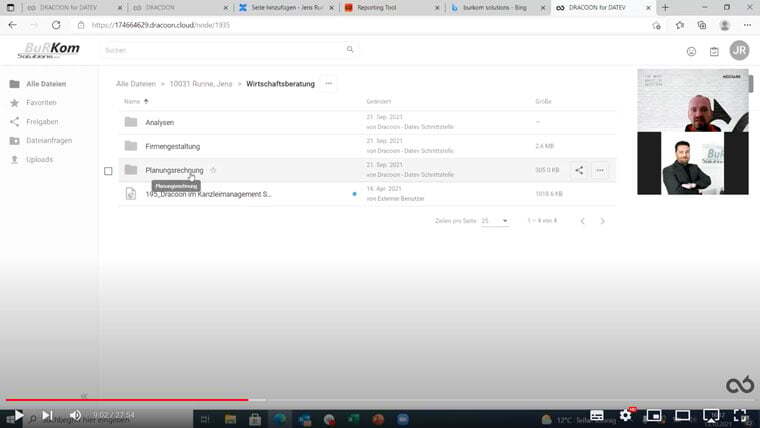Click the Freigaben share icon in sidebar
Screen dimensions: 760x428
coord(15,122)
